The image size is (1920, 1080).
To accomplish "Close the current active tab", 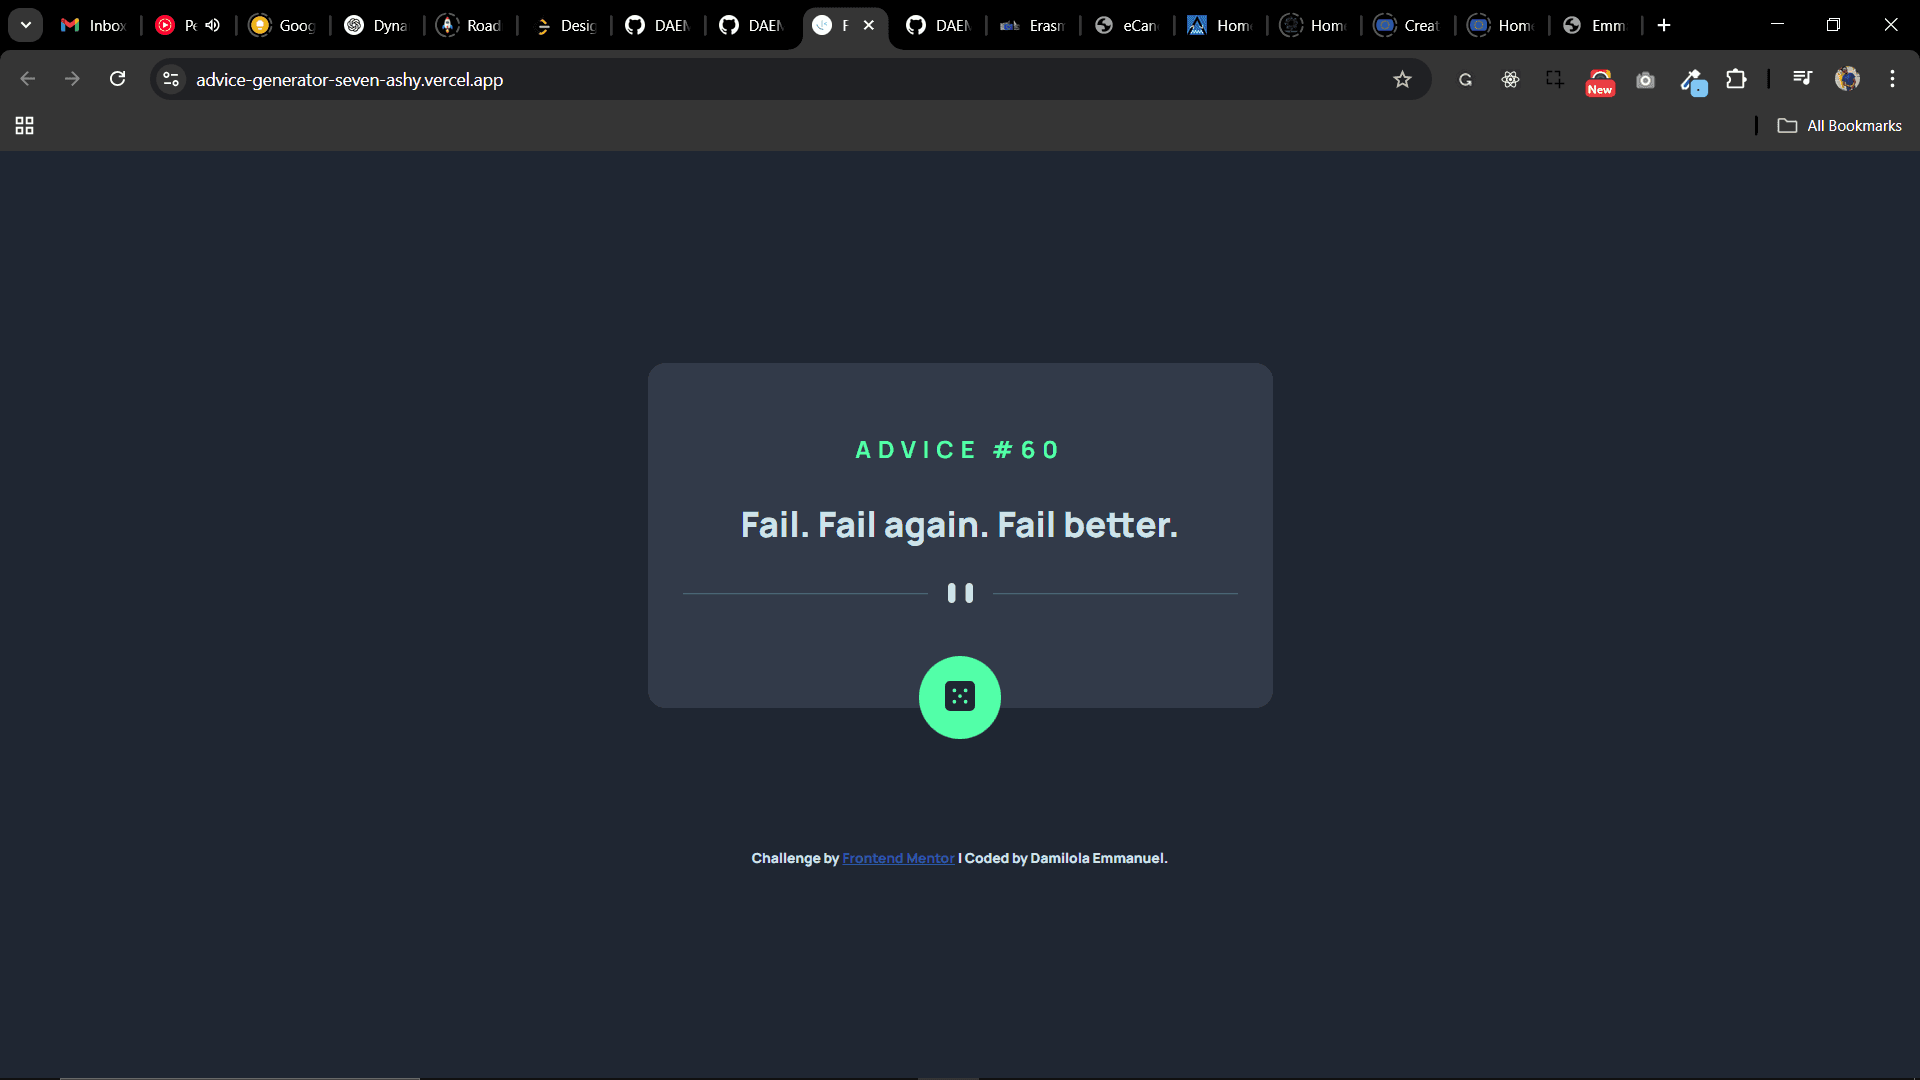I will point(869,25).
